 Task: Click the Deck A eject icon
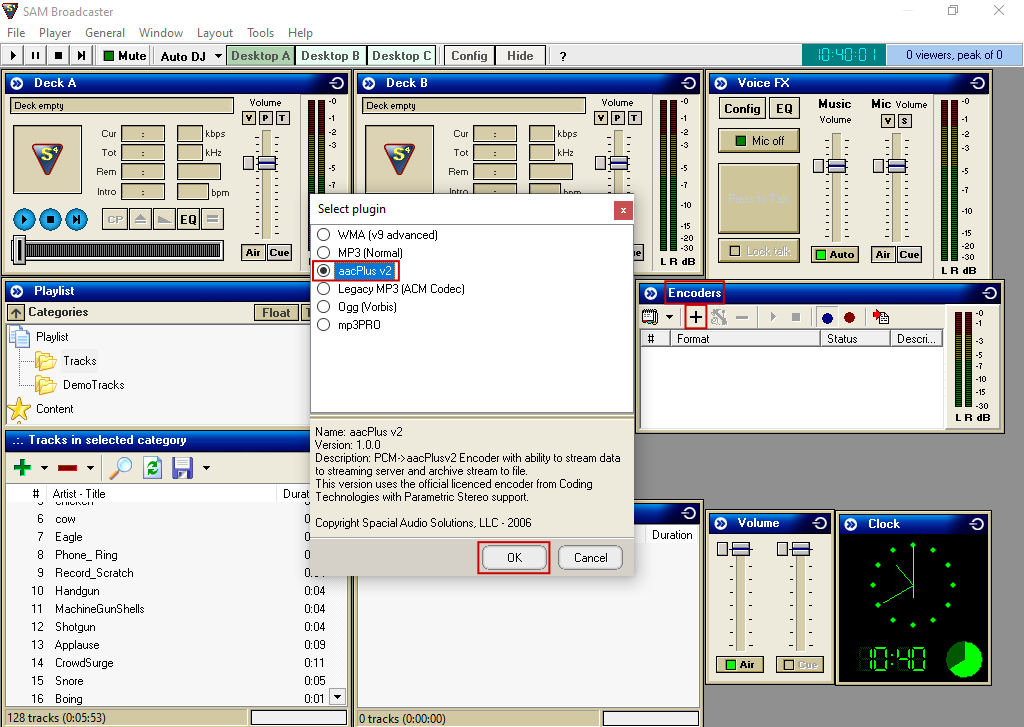(140, 220)
